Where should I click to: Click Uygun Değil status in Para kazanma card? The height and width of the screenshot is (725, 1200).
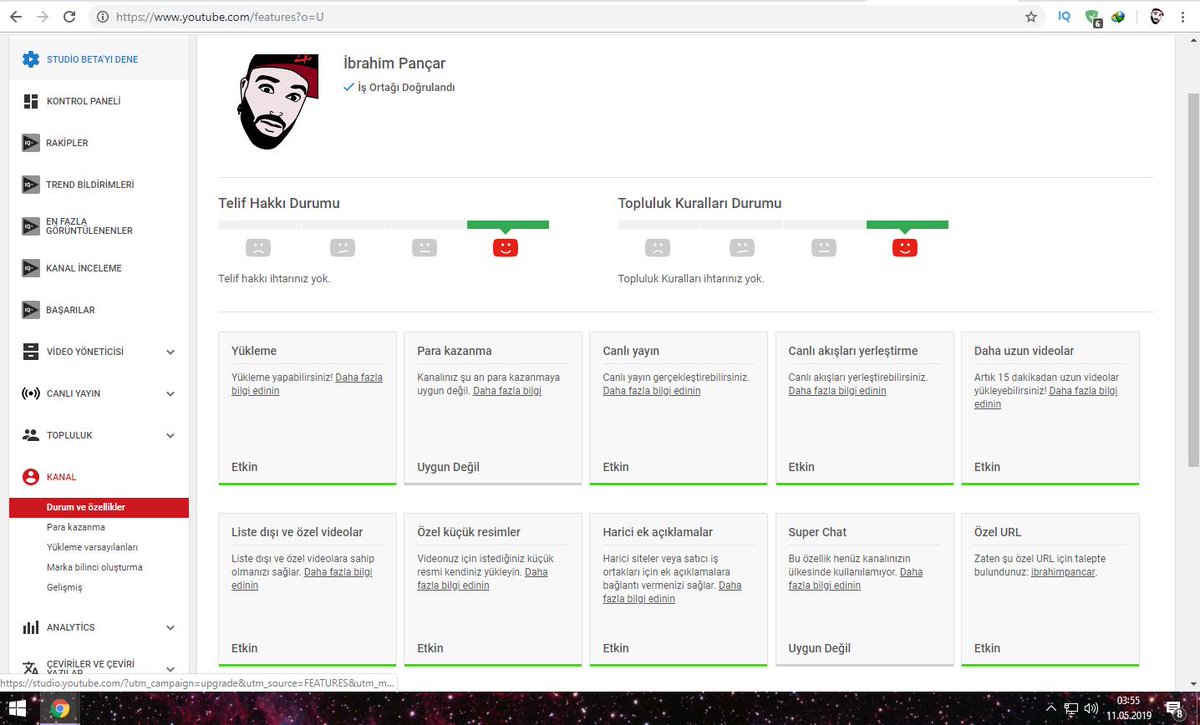coord(448,467)
